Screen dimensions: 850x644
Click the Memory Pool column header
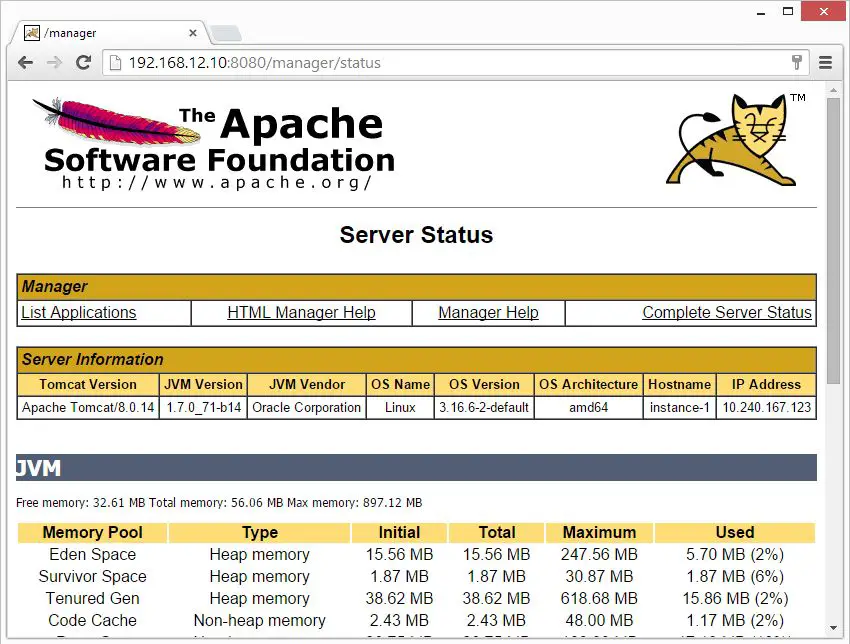pos(92,532)
